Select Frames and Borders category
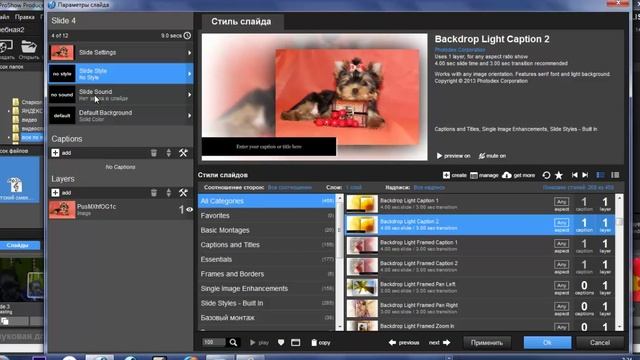 pyautogui.click(x=267, y=274)
